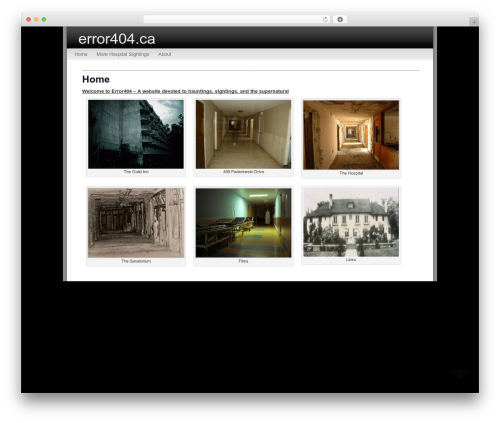This screenshot has width=500, height=423.
Task: Open The Sanatorium sepia photo thumbnail
Action: click(x=136, y=223)
